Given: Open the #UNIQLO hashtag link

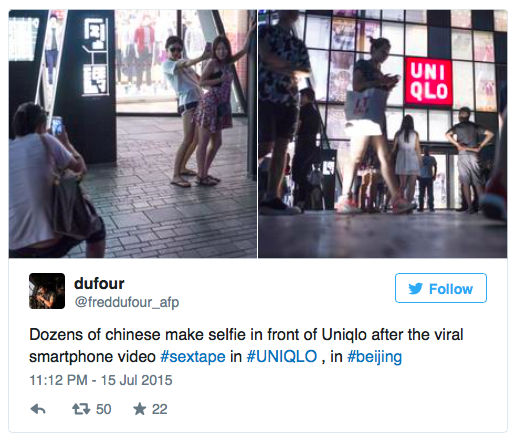Looking at the screenshot, I should tap(282, 356).
